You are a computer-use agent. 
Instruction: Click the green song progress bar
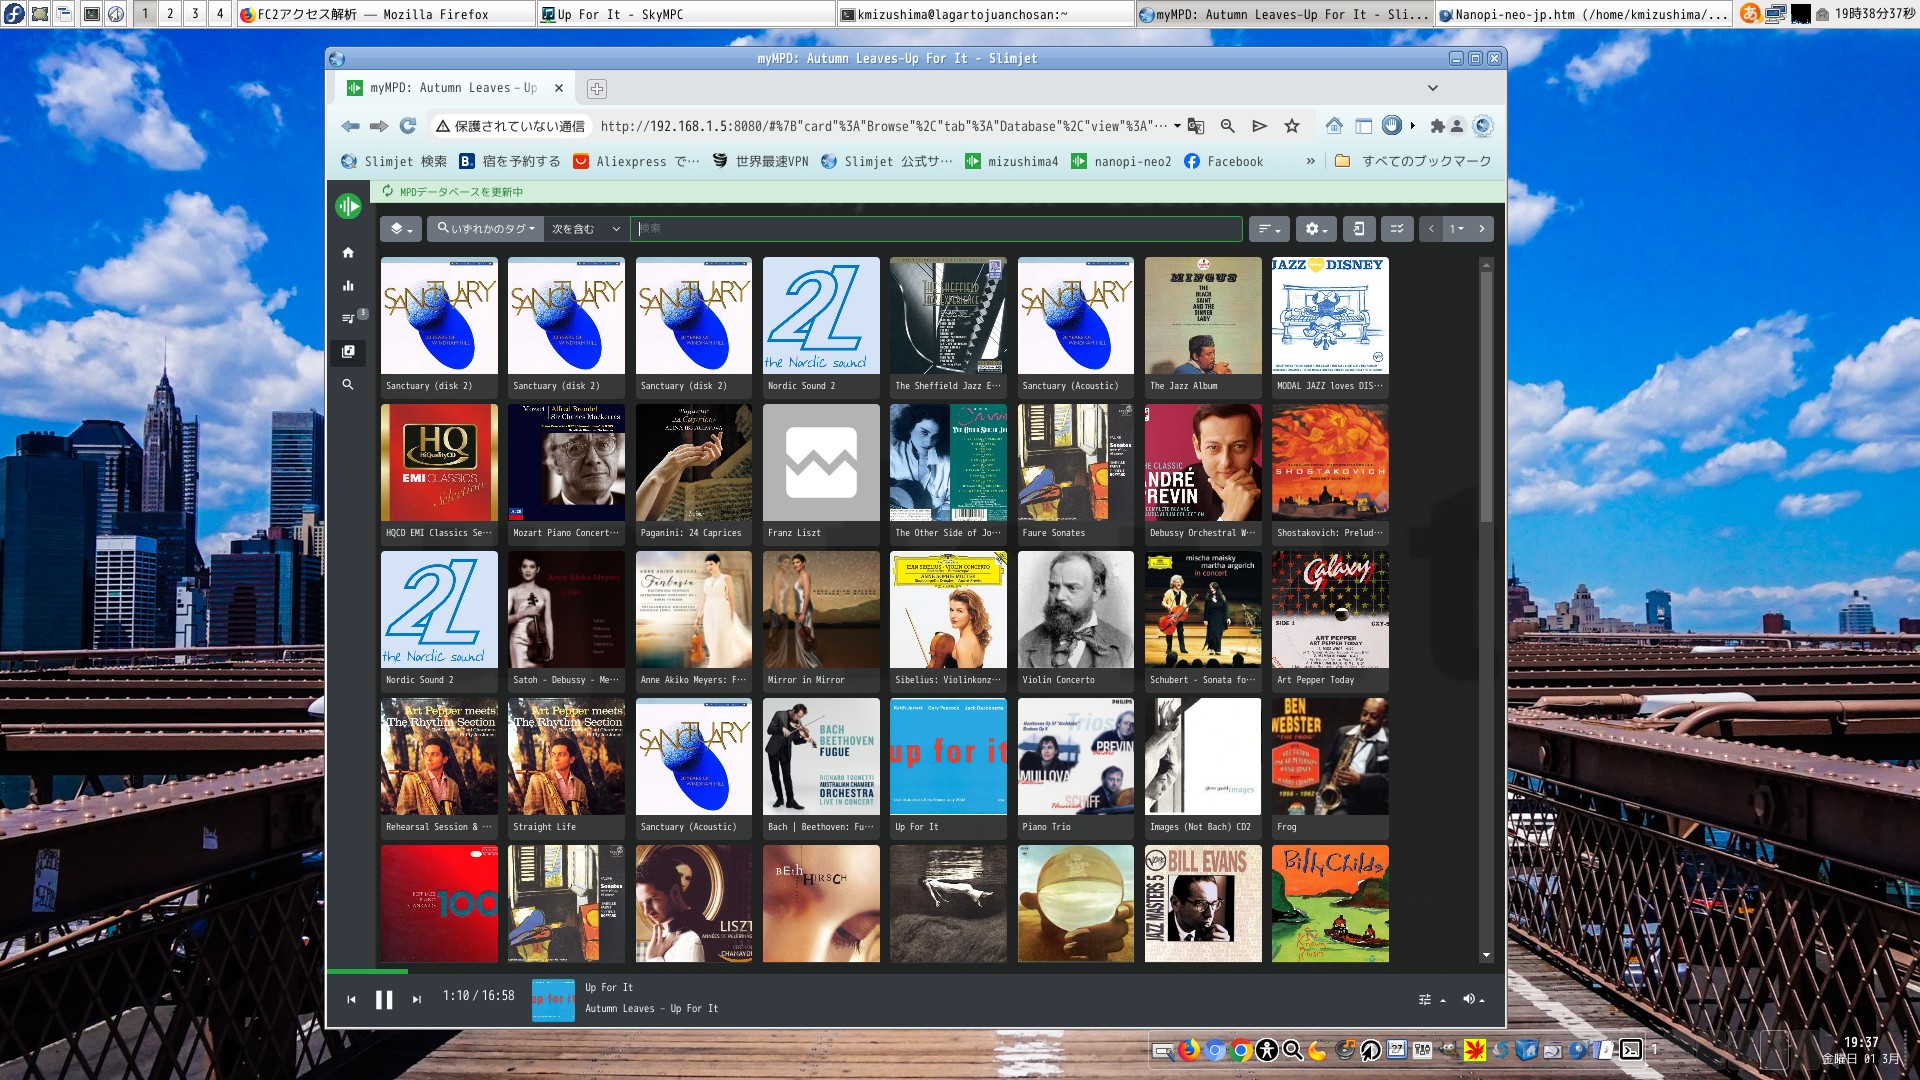[x=367, y=971]
